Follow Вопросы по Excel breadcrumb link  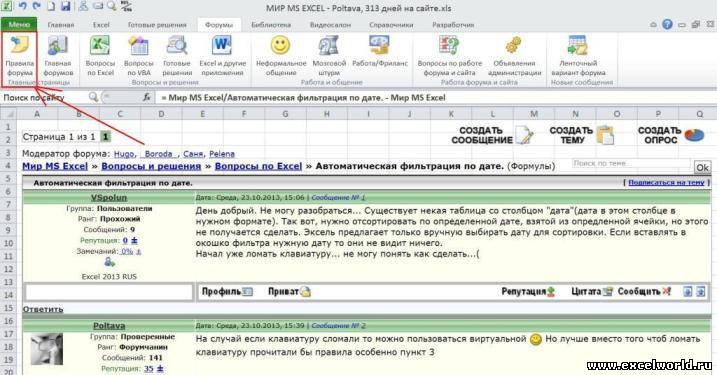point(258,166)
